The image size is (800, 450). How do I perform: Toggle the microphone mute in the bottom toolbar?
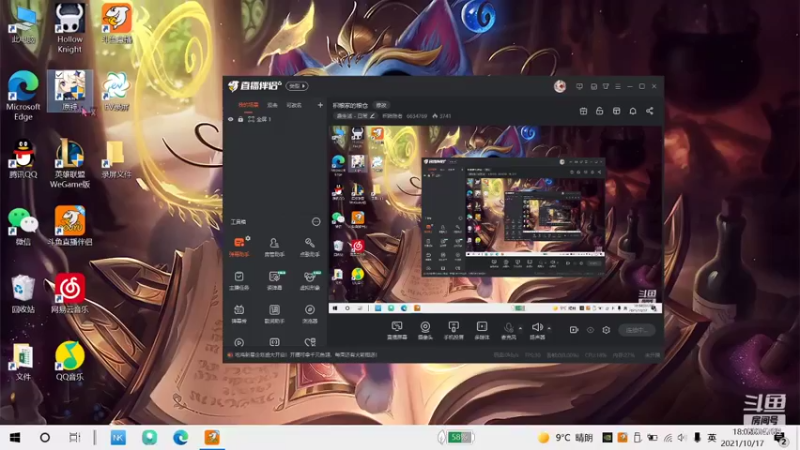coord(508,330)
